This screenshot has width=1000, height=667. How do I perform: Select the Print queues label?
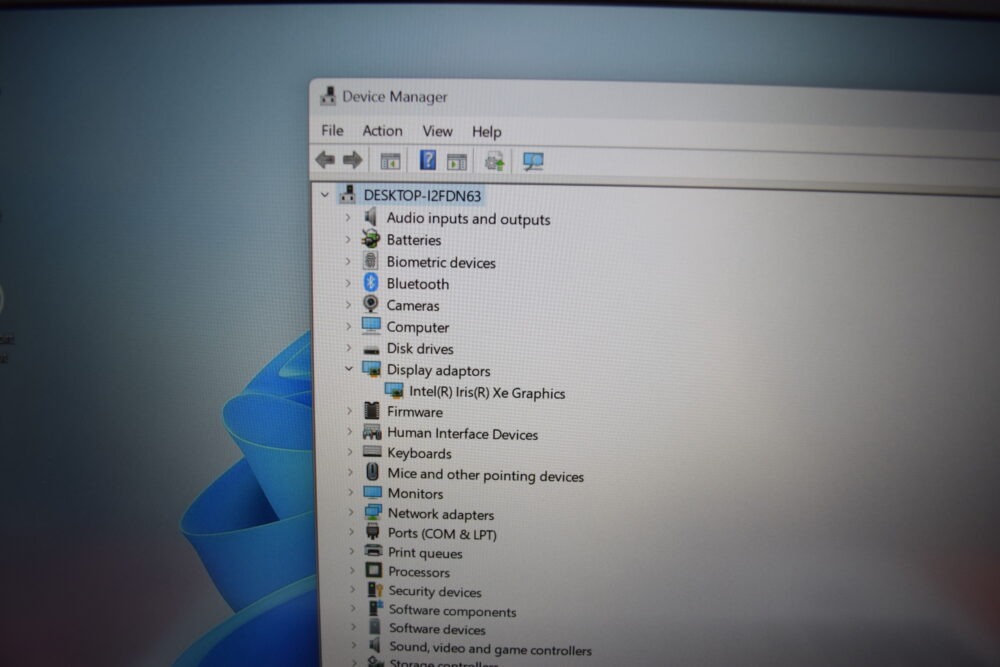(x=425, y=553)
